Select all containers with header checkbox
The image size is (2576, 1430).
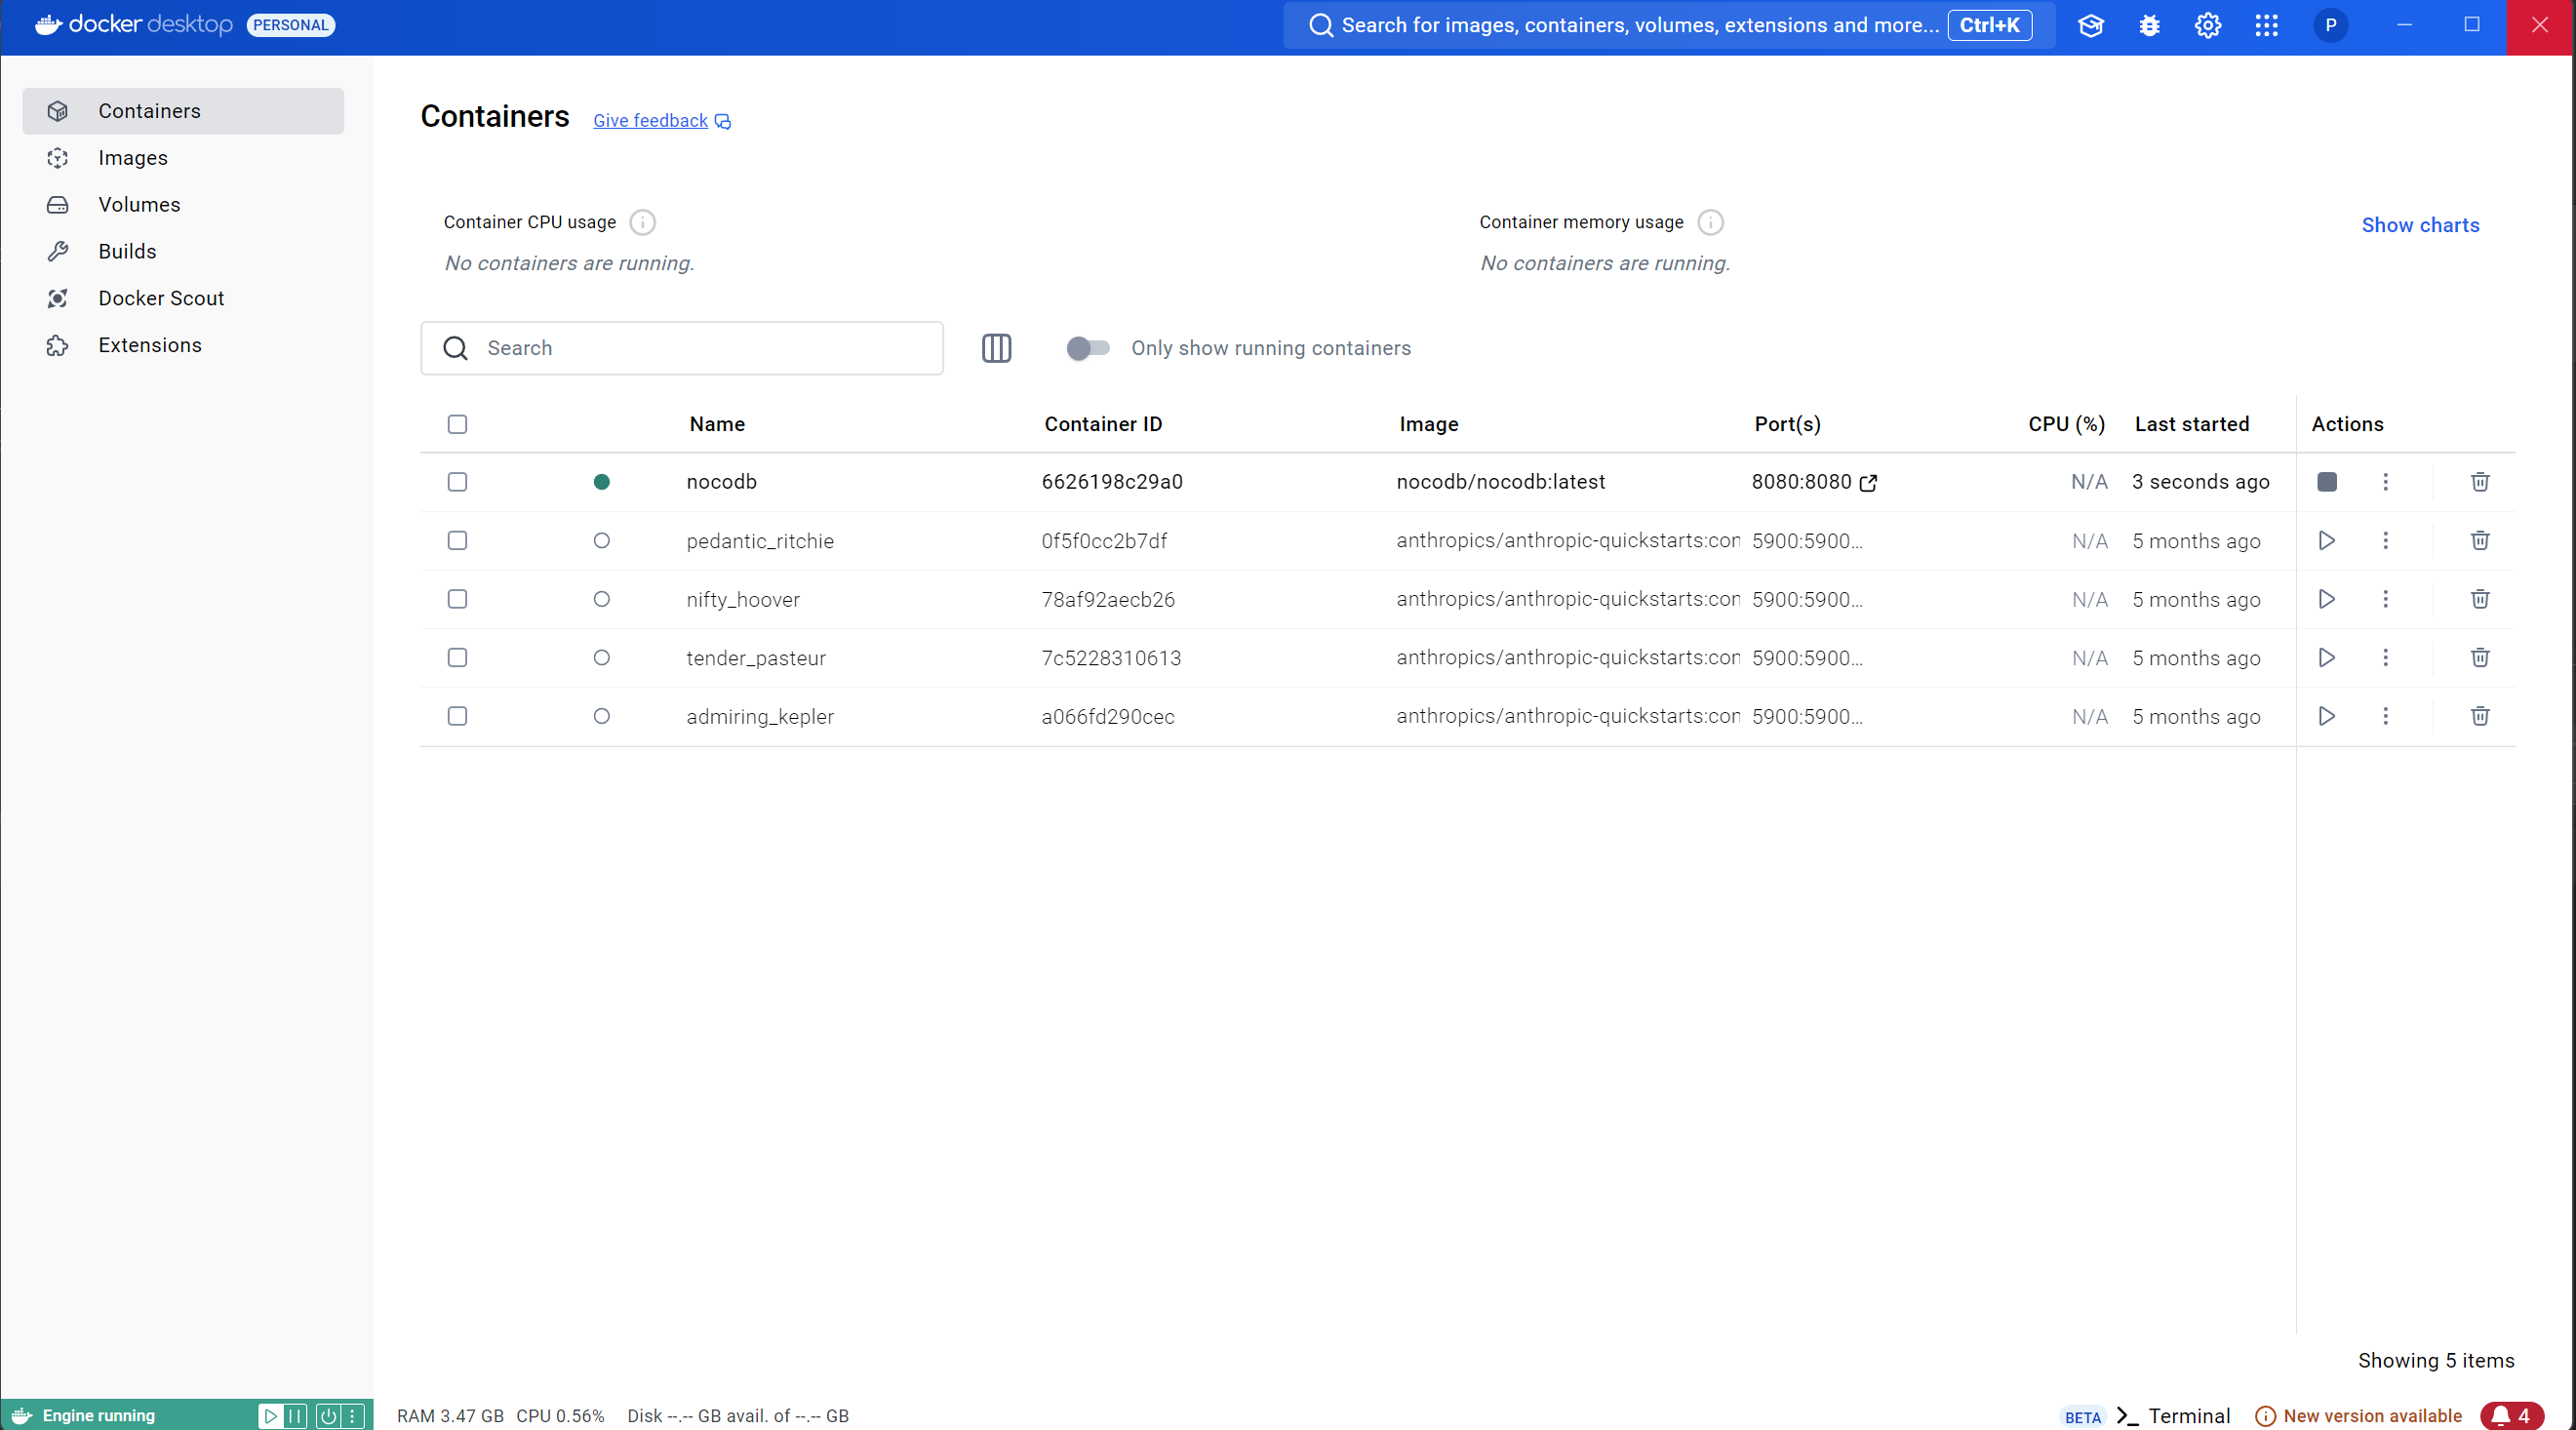coord(457,424)
